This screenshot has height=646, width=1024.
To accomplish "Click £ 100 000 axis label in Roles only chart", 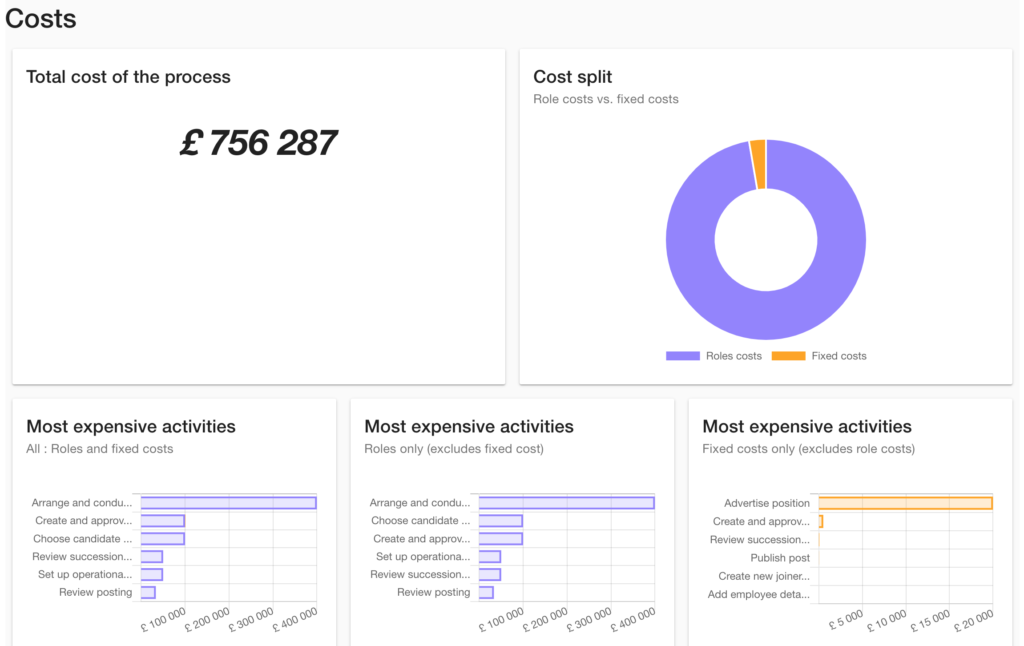I will [502, 619].
